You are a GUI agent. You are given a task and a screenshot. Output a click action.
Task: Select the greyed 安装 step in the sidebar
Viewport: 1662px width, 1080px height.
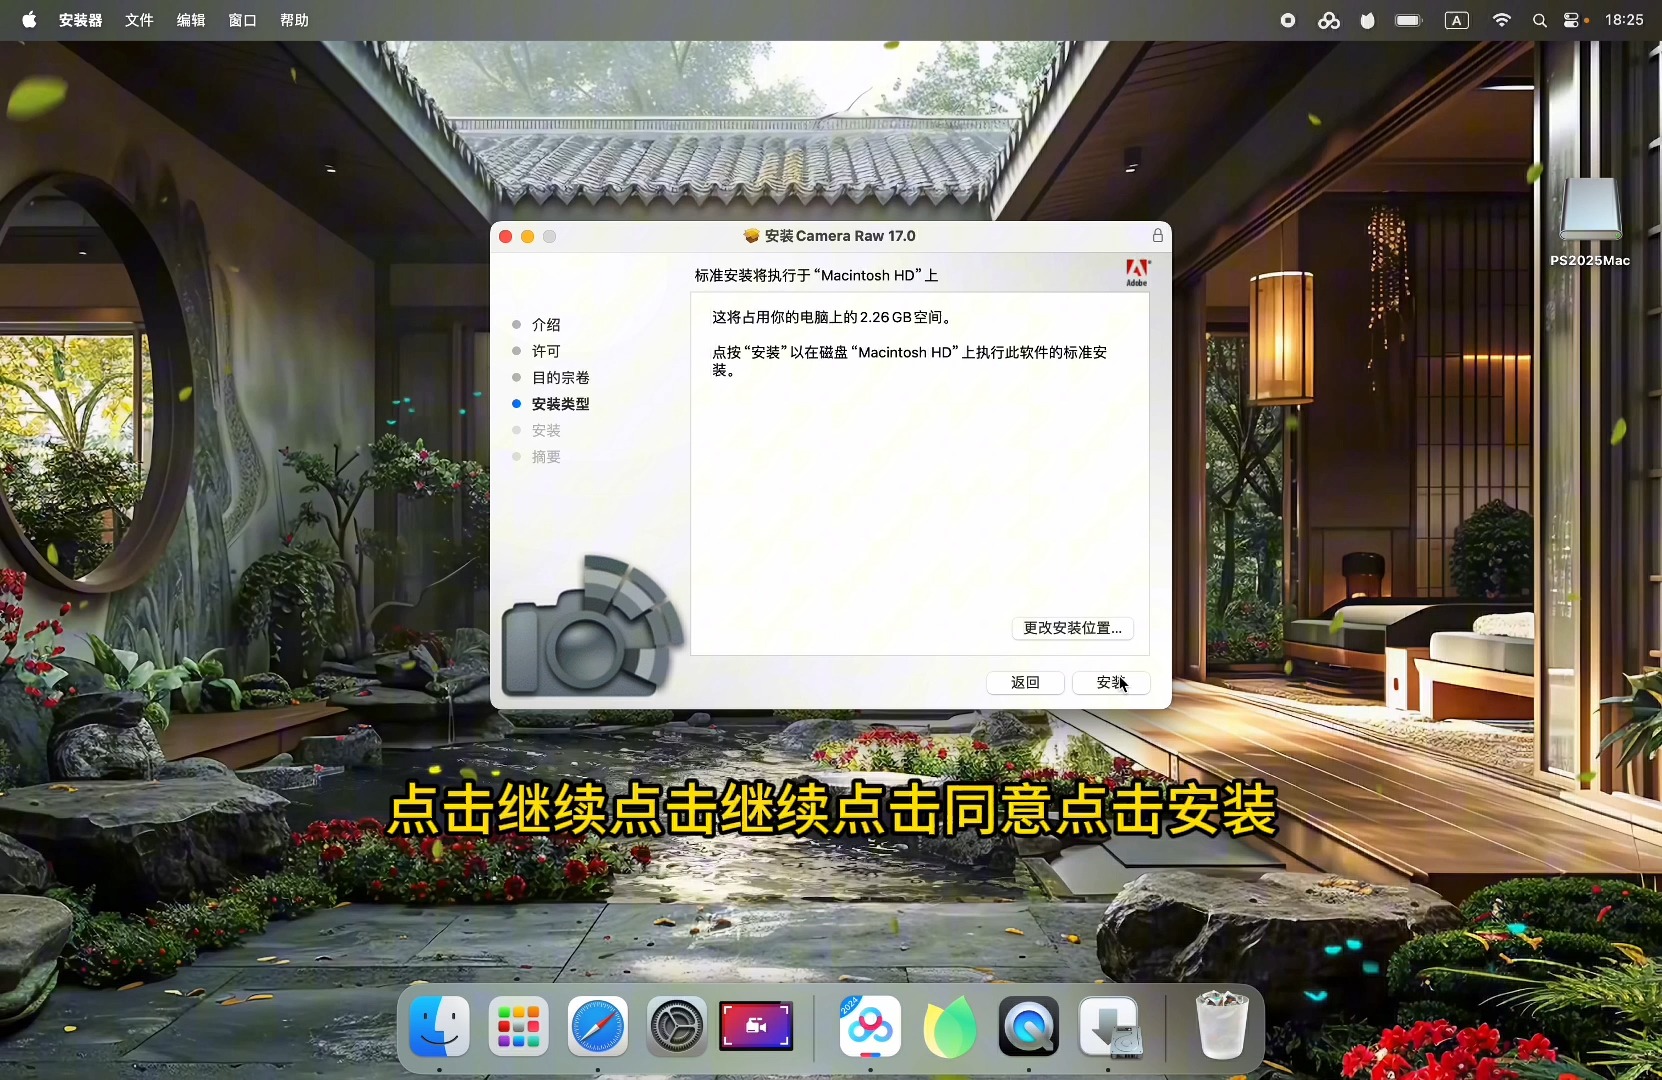pyautogui.click(x=546, y=430)
